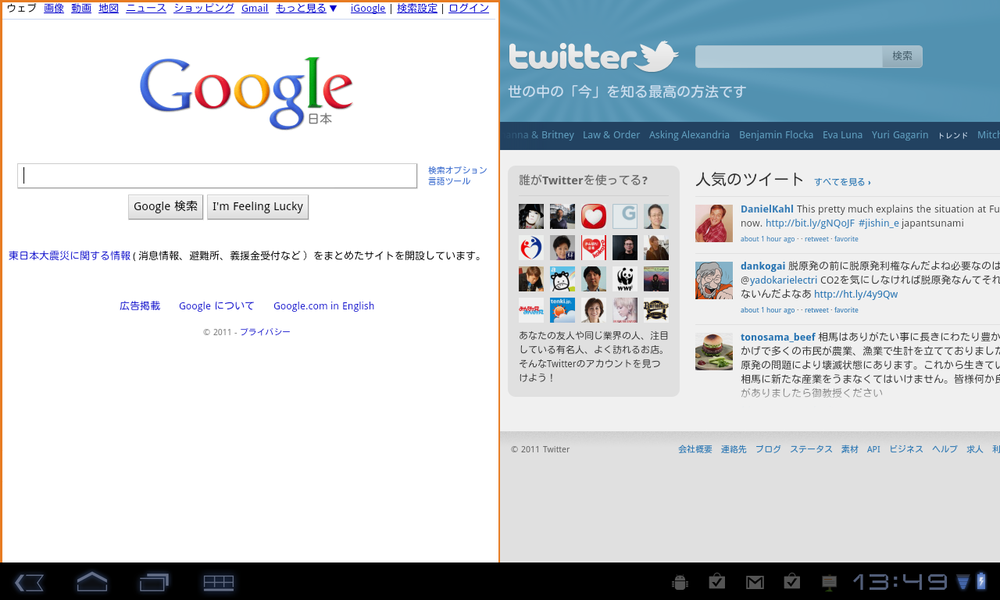Screen dimensions: 1000x600
Task: Open DanielKahl's profile picture
Action: coord(714,223)
